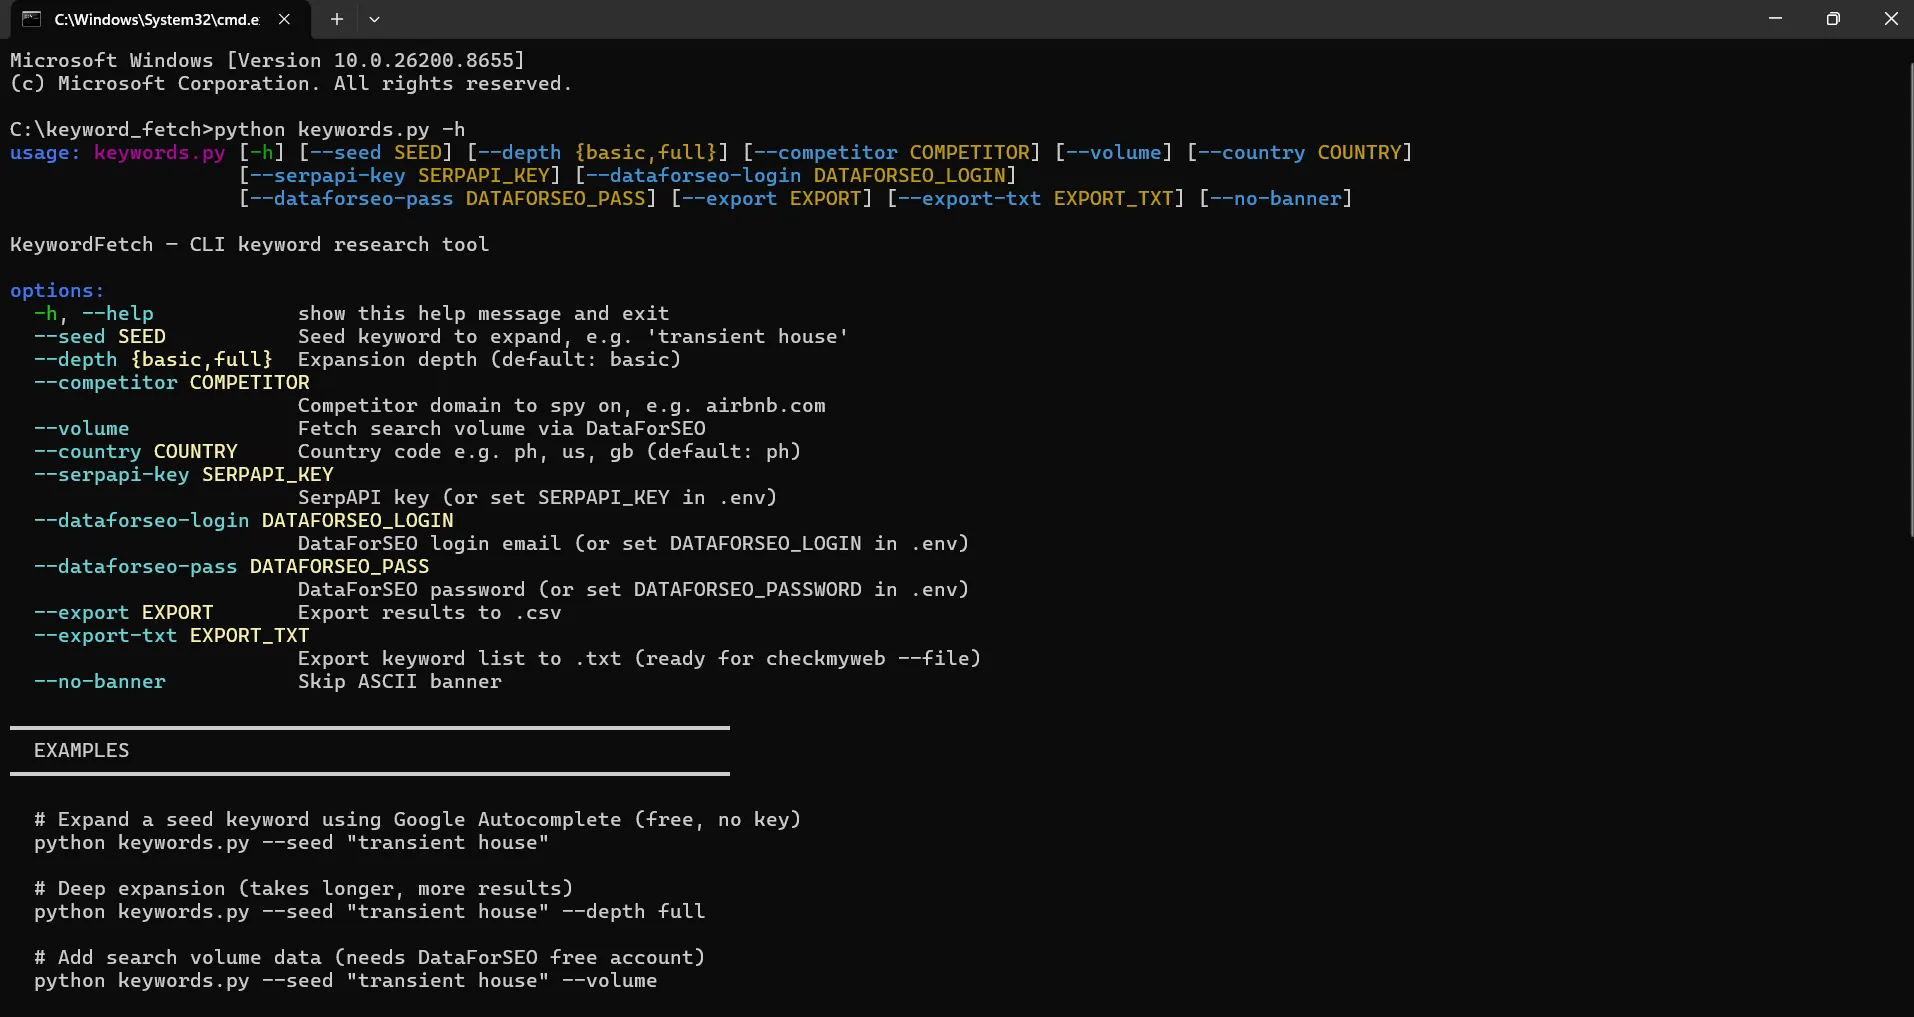Click the blue 'options:' heading
Screen dimensions: 1914x1017
[57, 291]
